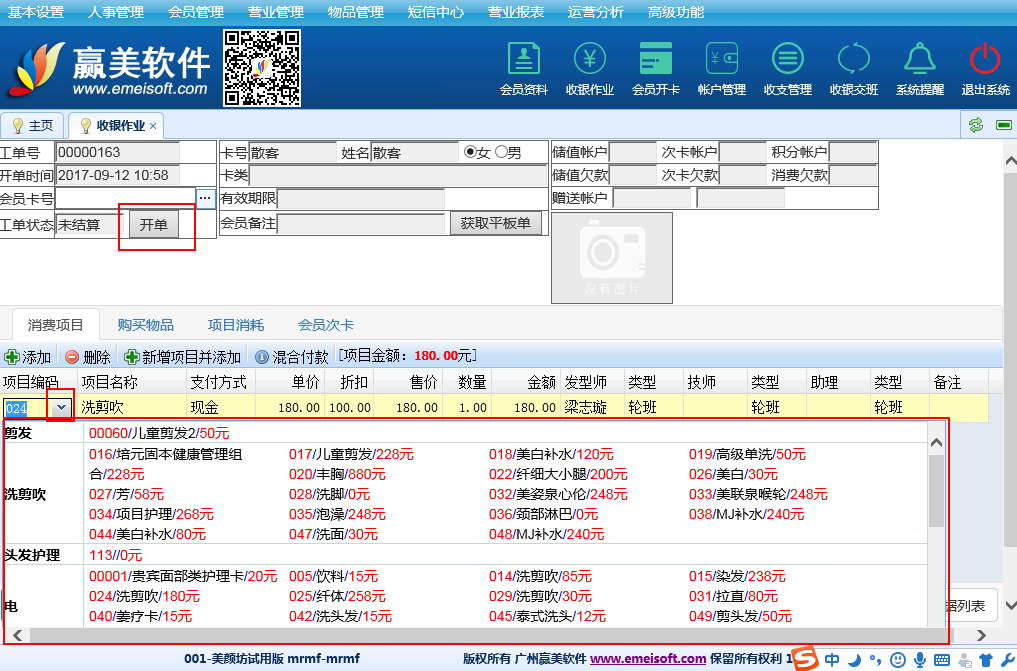Click the 获取平板单 button
The image size is (1017, 671).
[x=495, y=223]
